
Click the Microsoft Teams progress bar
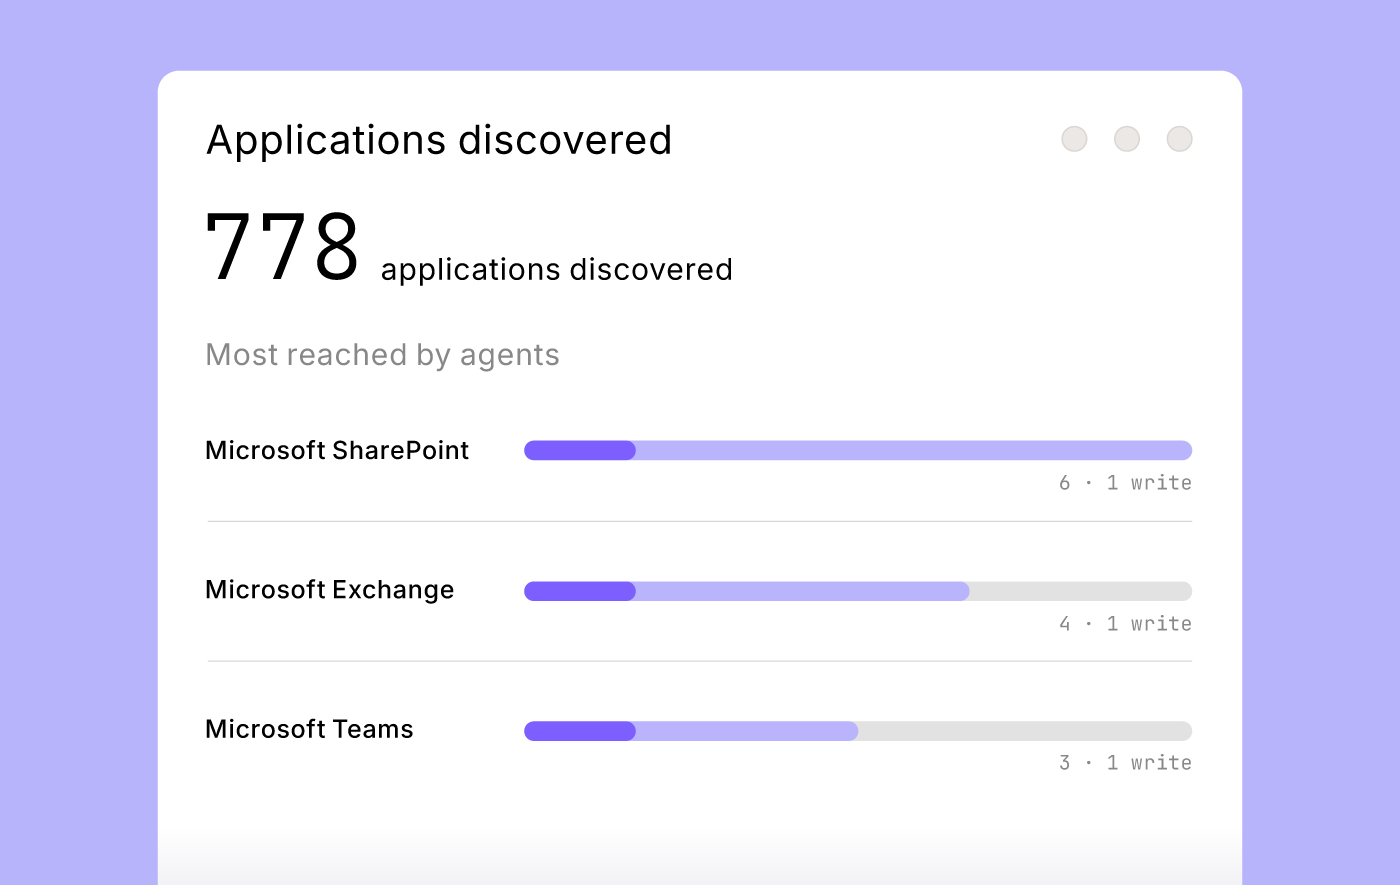(x=858, y=731)
